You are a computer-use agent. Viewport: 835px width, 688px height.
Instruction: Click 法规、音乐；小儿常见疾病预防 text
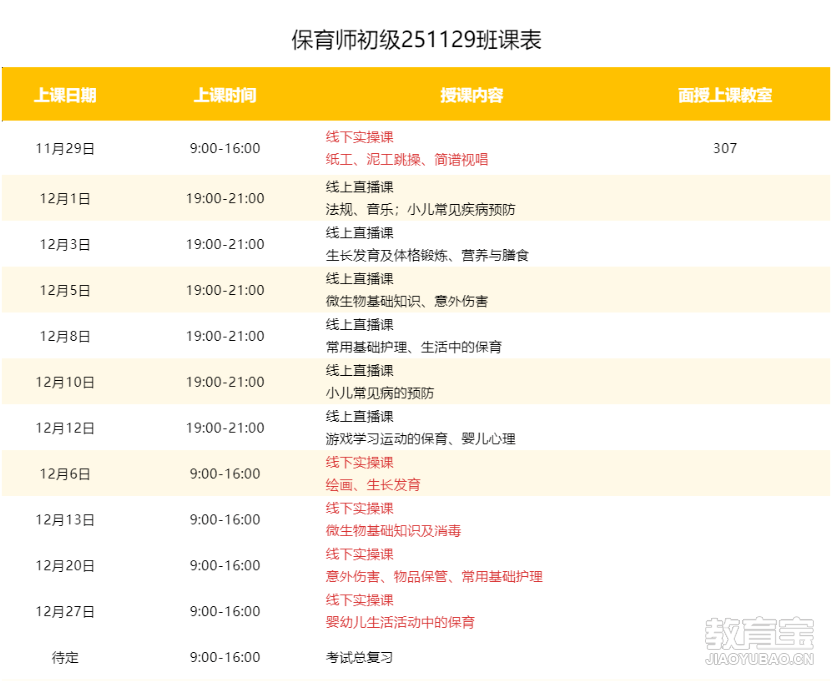pyautogui.click(x=420, y=210)
